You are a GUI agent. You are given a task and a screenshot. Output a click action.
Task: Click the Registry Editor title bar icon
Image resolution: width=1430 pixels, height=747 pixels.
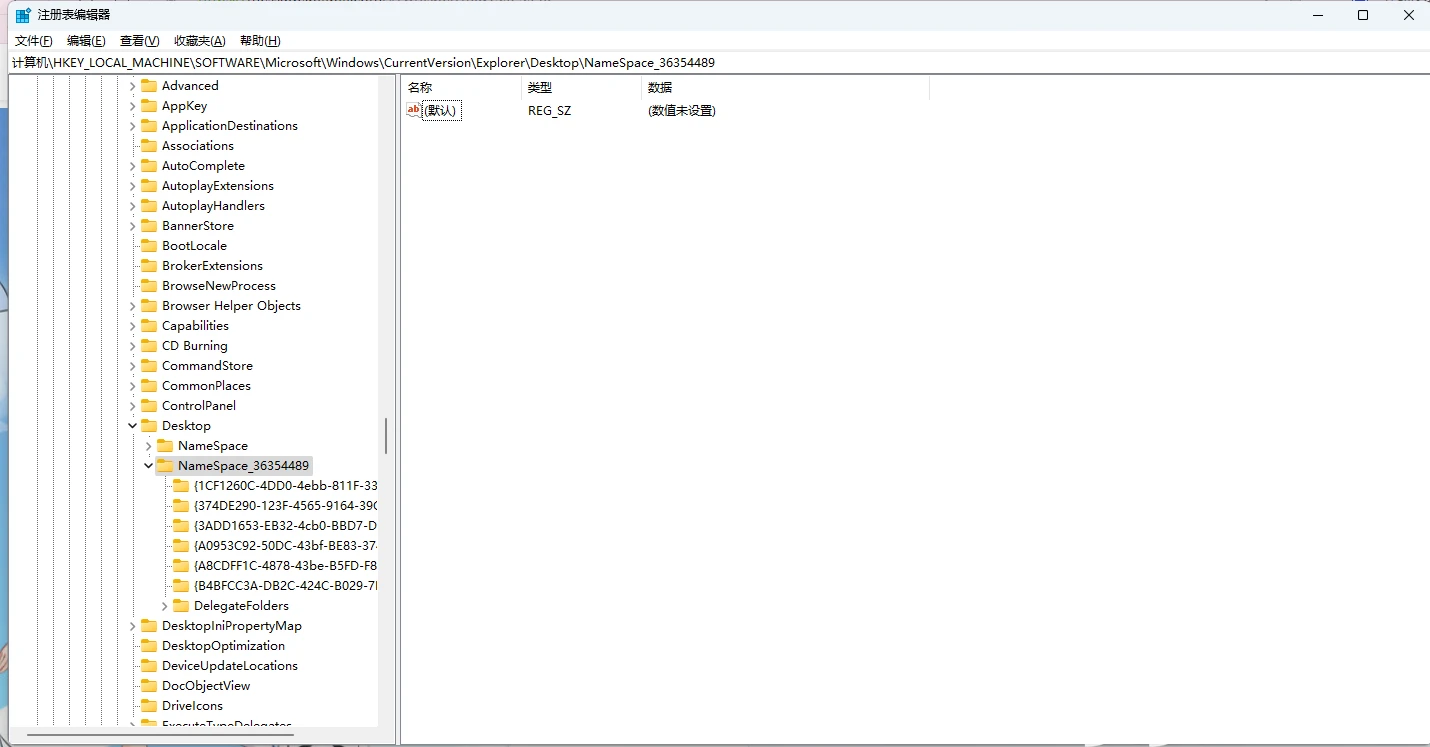tap(23, 15)
